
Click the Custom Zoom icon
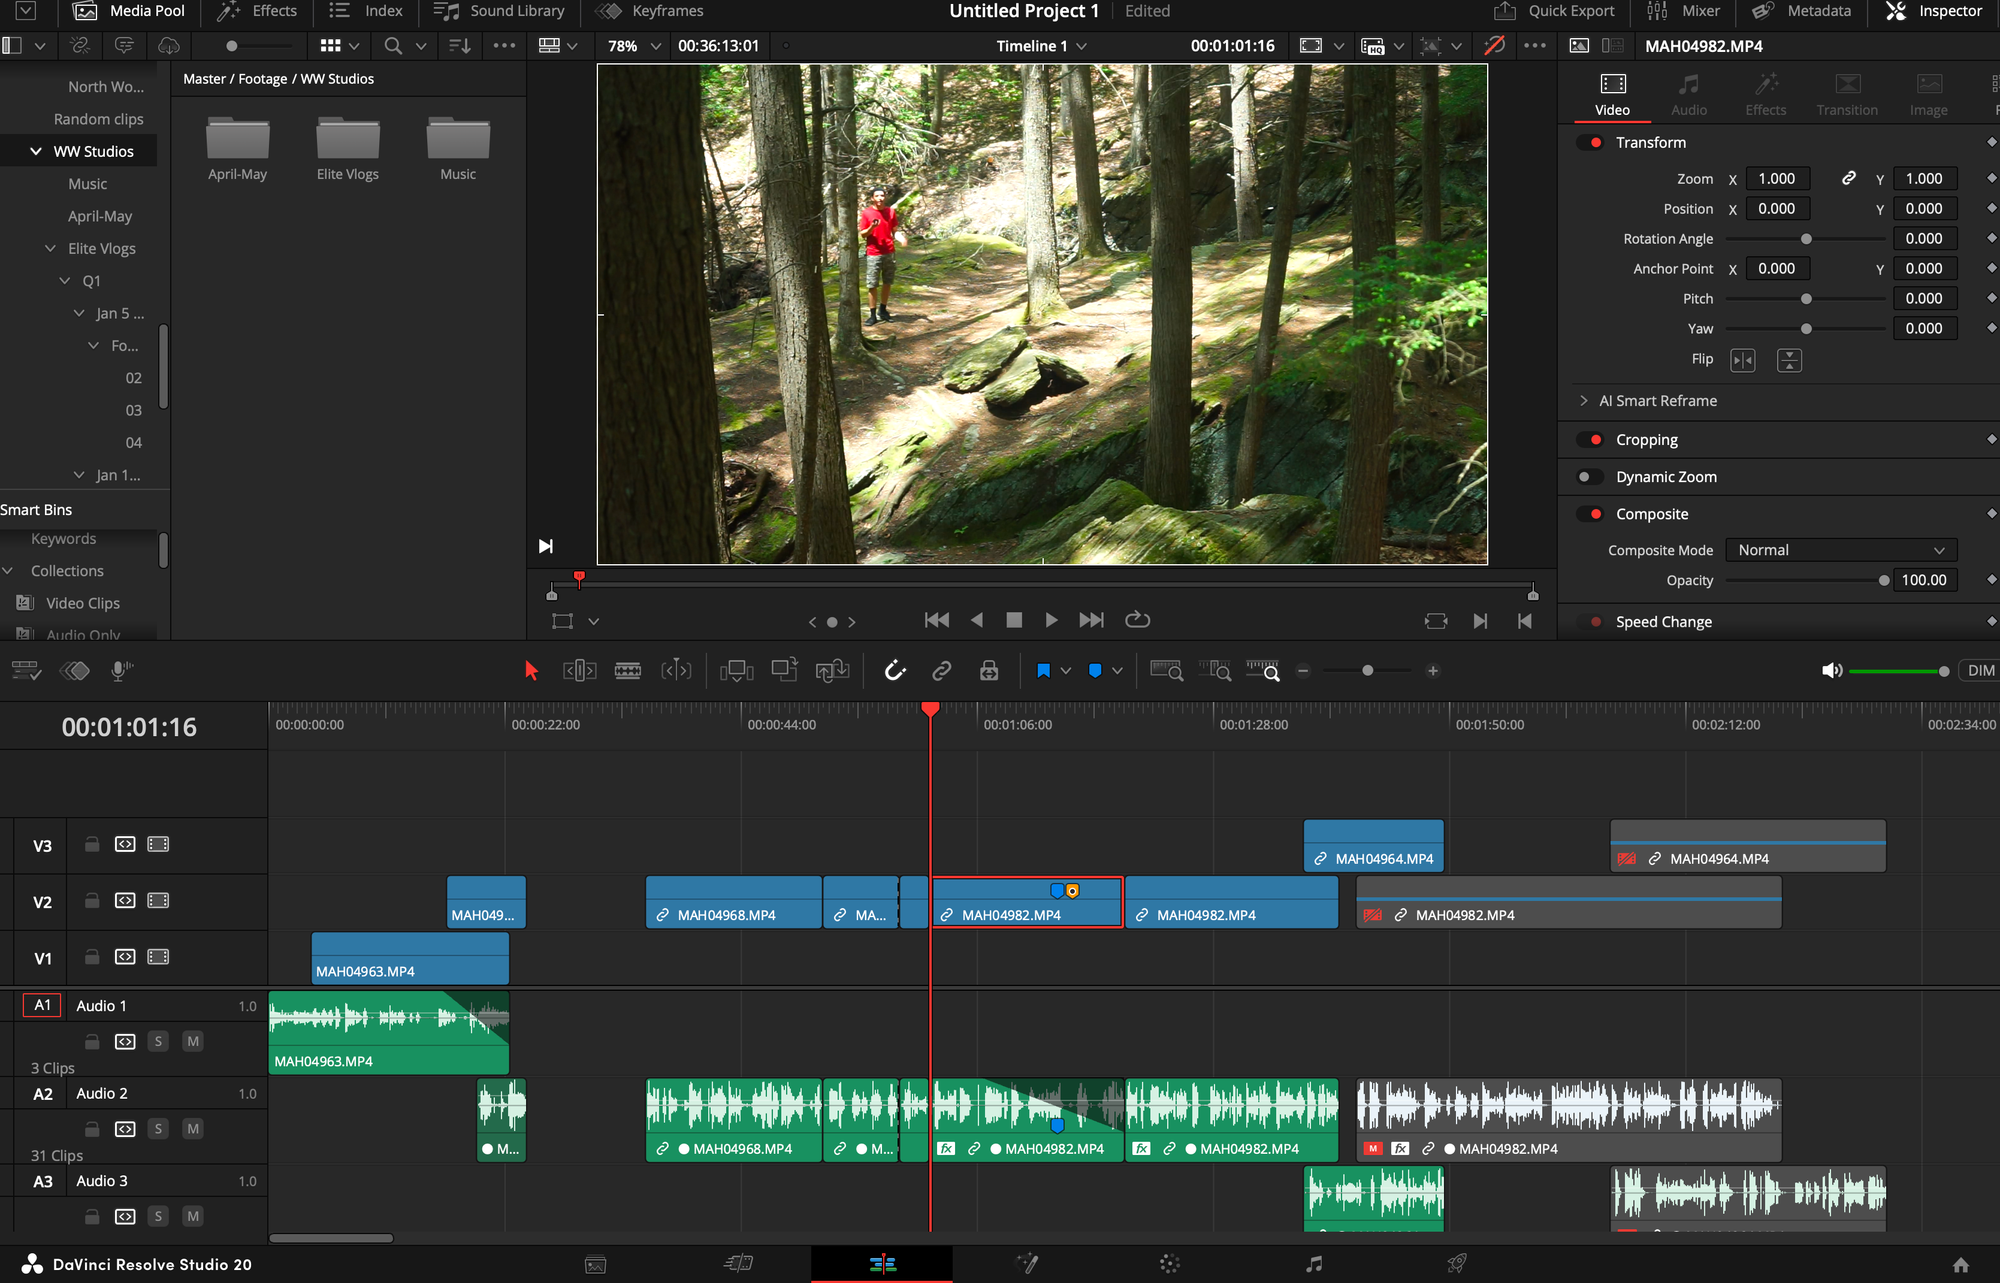pos(1263,671)
